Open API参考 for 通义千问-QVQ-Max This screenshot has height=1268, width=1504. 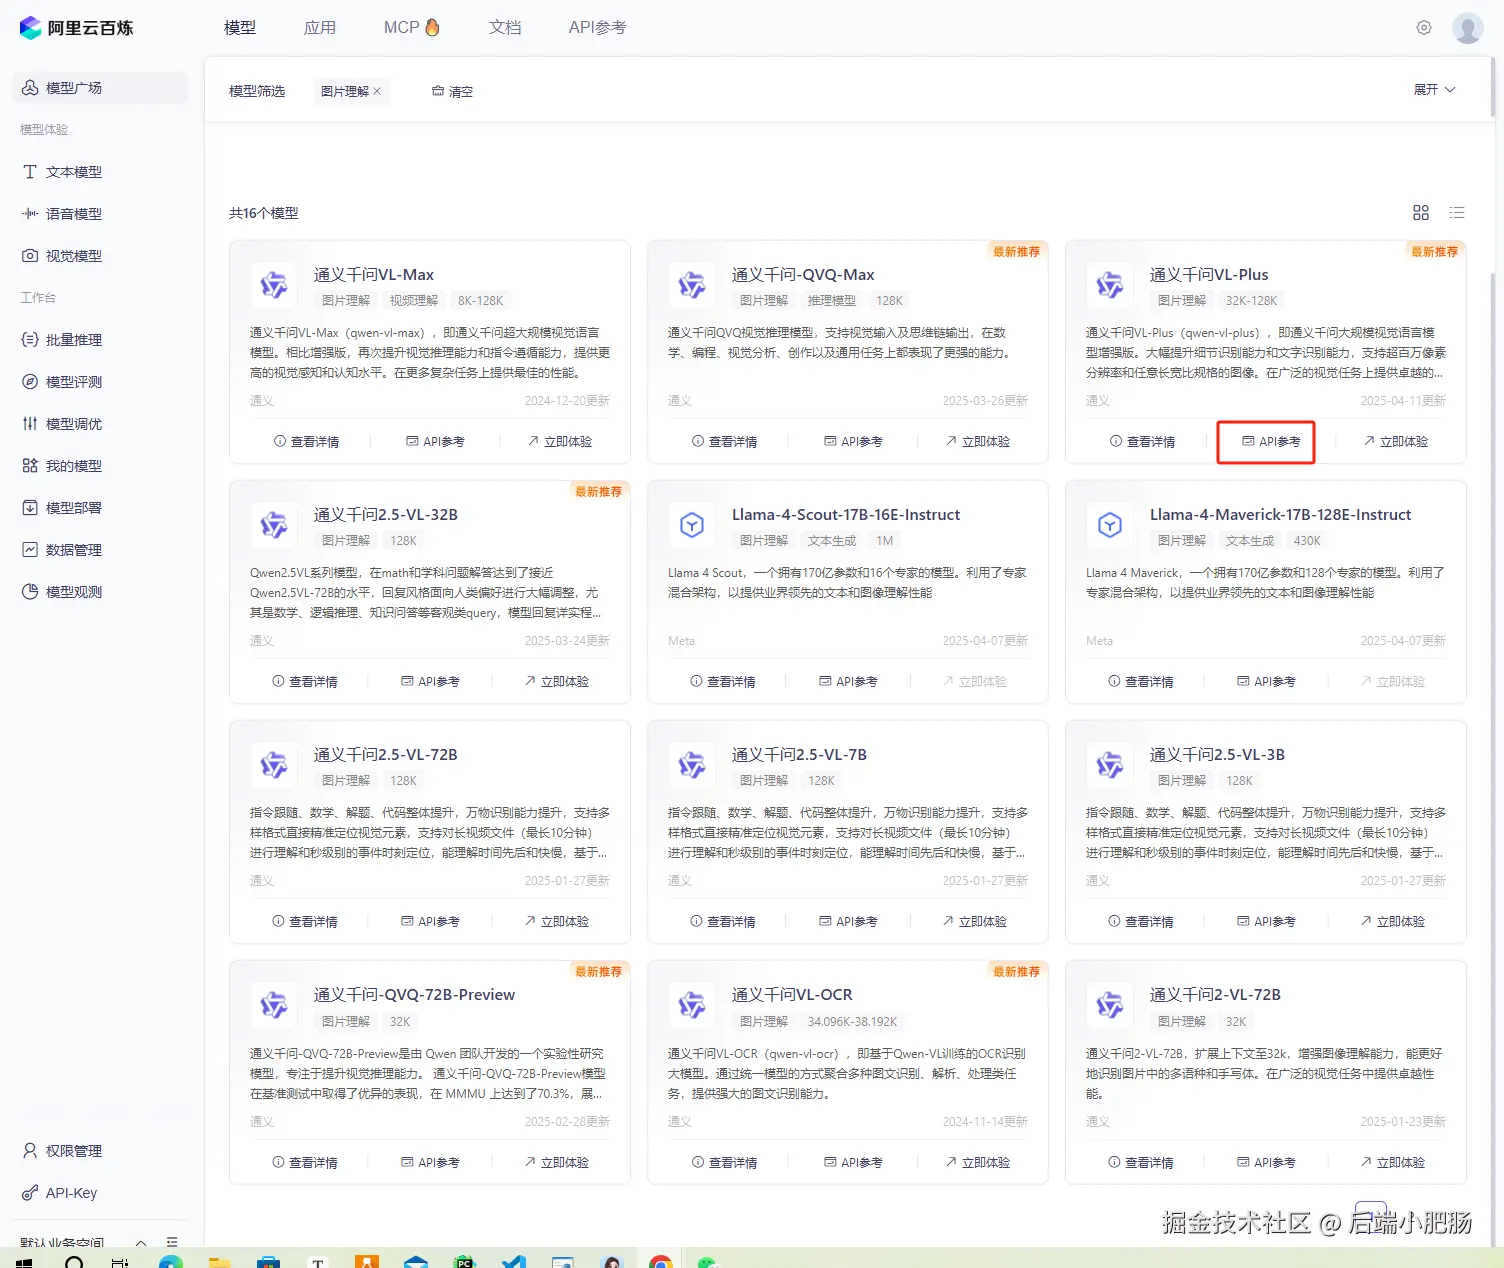(x=853, y=441)
